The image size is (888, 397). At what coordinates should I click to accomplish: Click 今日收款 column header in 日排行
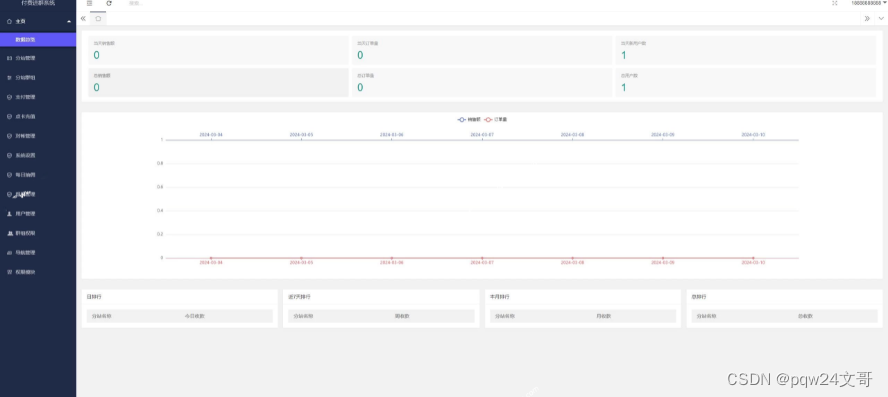pos(195,316)
